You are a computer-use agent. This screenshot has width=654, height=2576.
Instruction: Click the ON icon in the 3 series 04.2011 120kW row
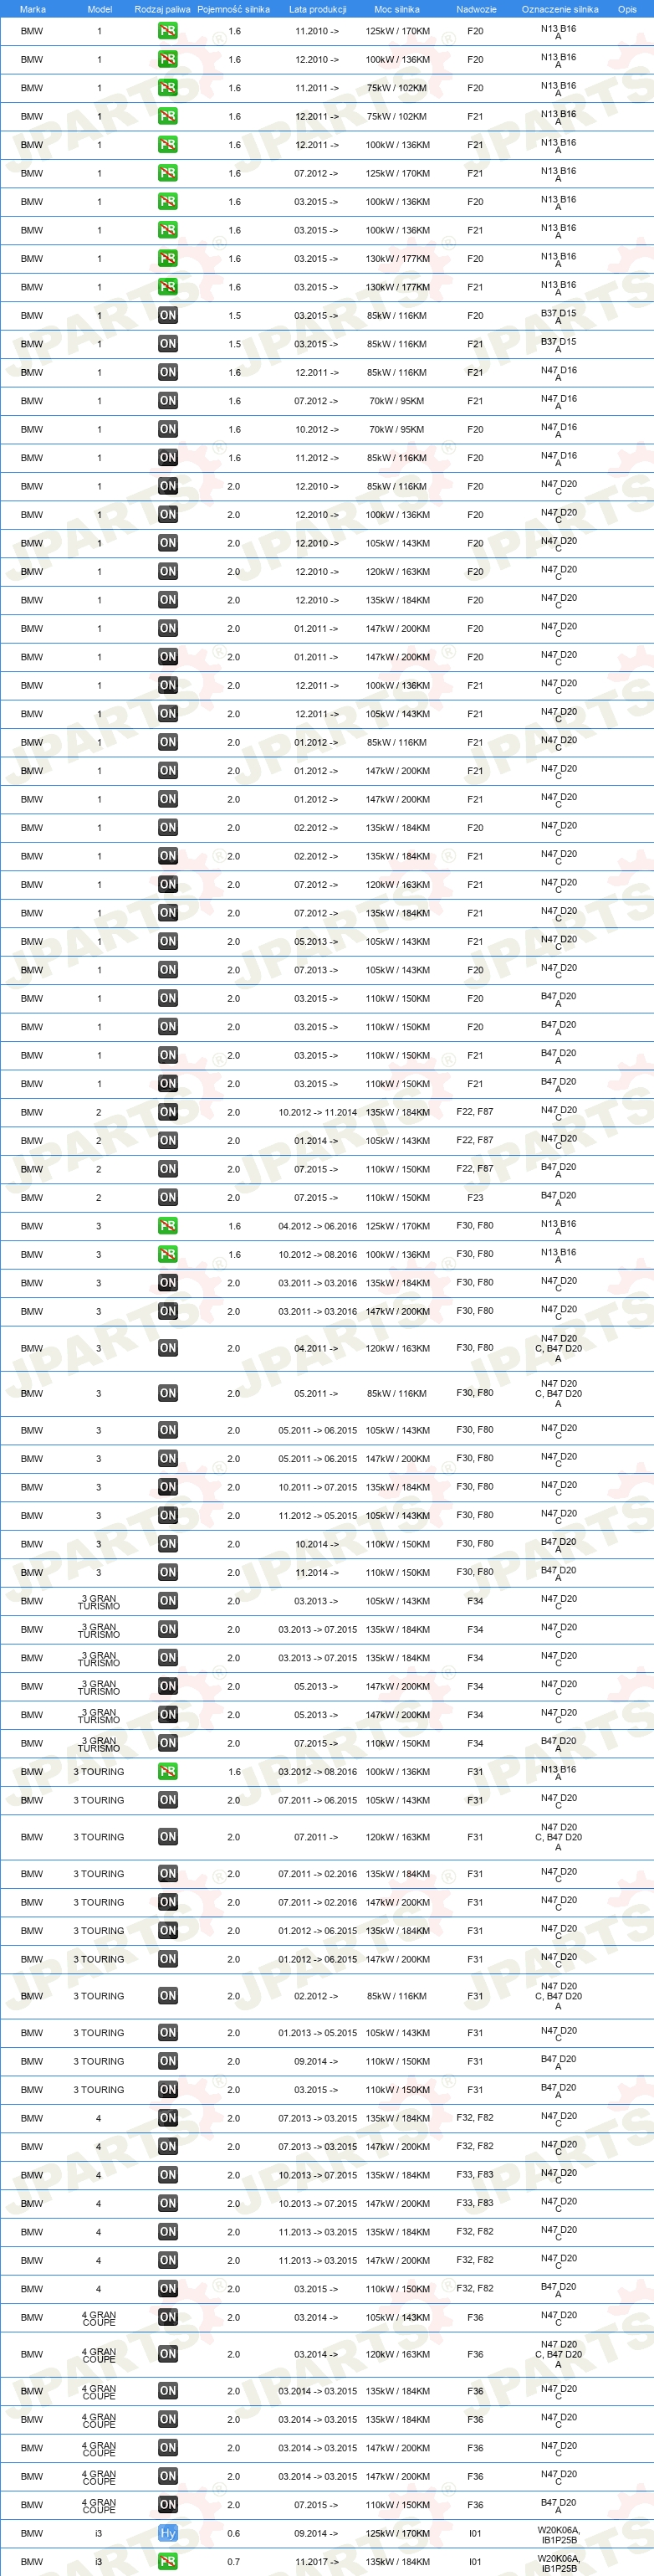click(168, 1348)
